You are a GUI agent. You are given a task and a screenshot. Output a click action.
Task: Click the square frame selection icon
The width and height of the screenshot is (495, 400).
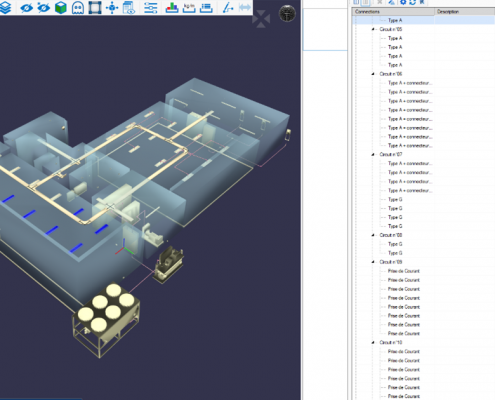click(95, 8)
